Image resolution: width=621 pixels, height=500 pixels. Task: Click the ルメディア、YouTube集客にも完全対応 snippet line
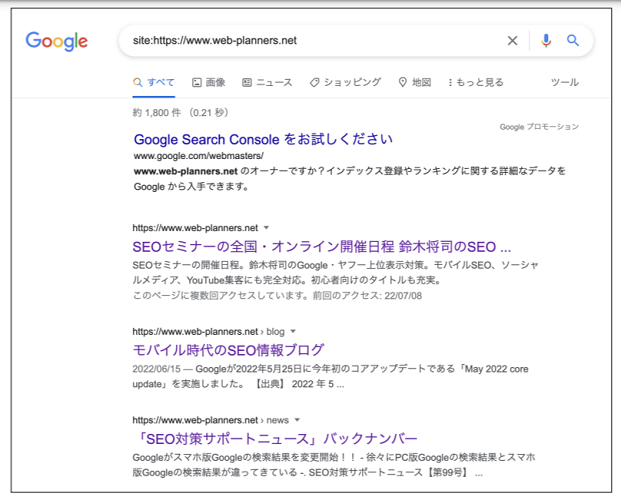pyautogui.click(x=287, y=281)
